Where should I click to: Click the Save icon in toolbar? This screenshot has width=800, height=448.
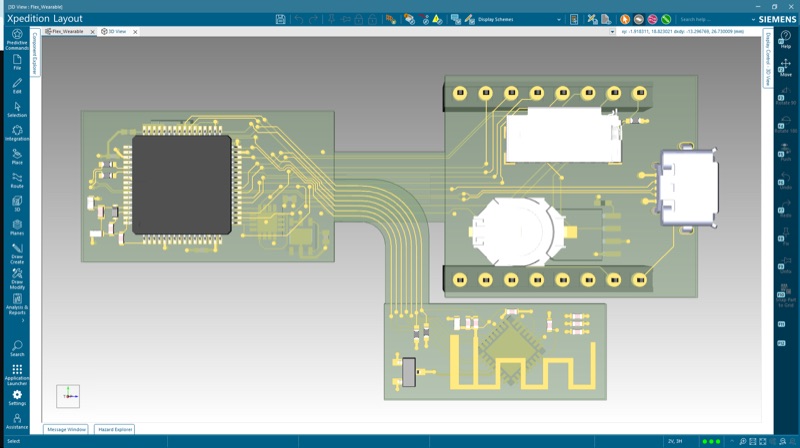click(x=281, y=19)
